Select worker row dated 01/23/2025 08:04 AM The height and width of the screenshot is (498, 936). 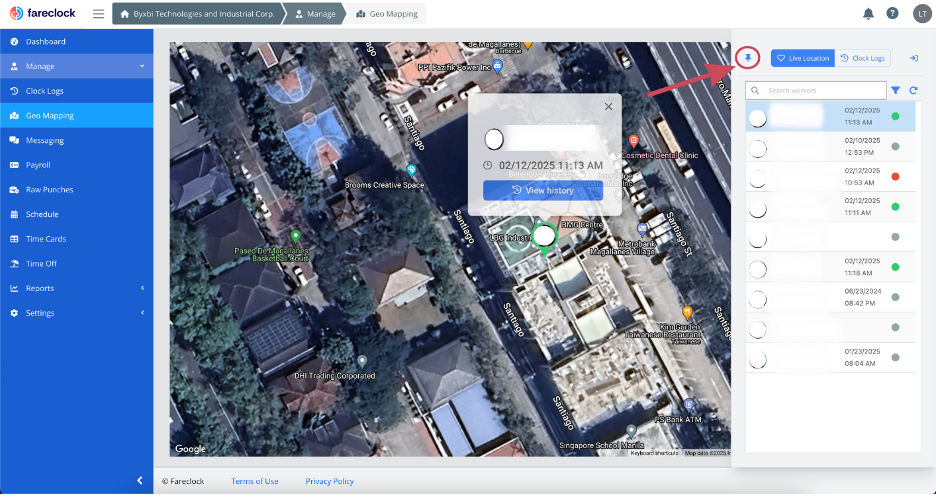tap(830, 358)
